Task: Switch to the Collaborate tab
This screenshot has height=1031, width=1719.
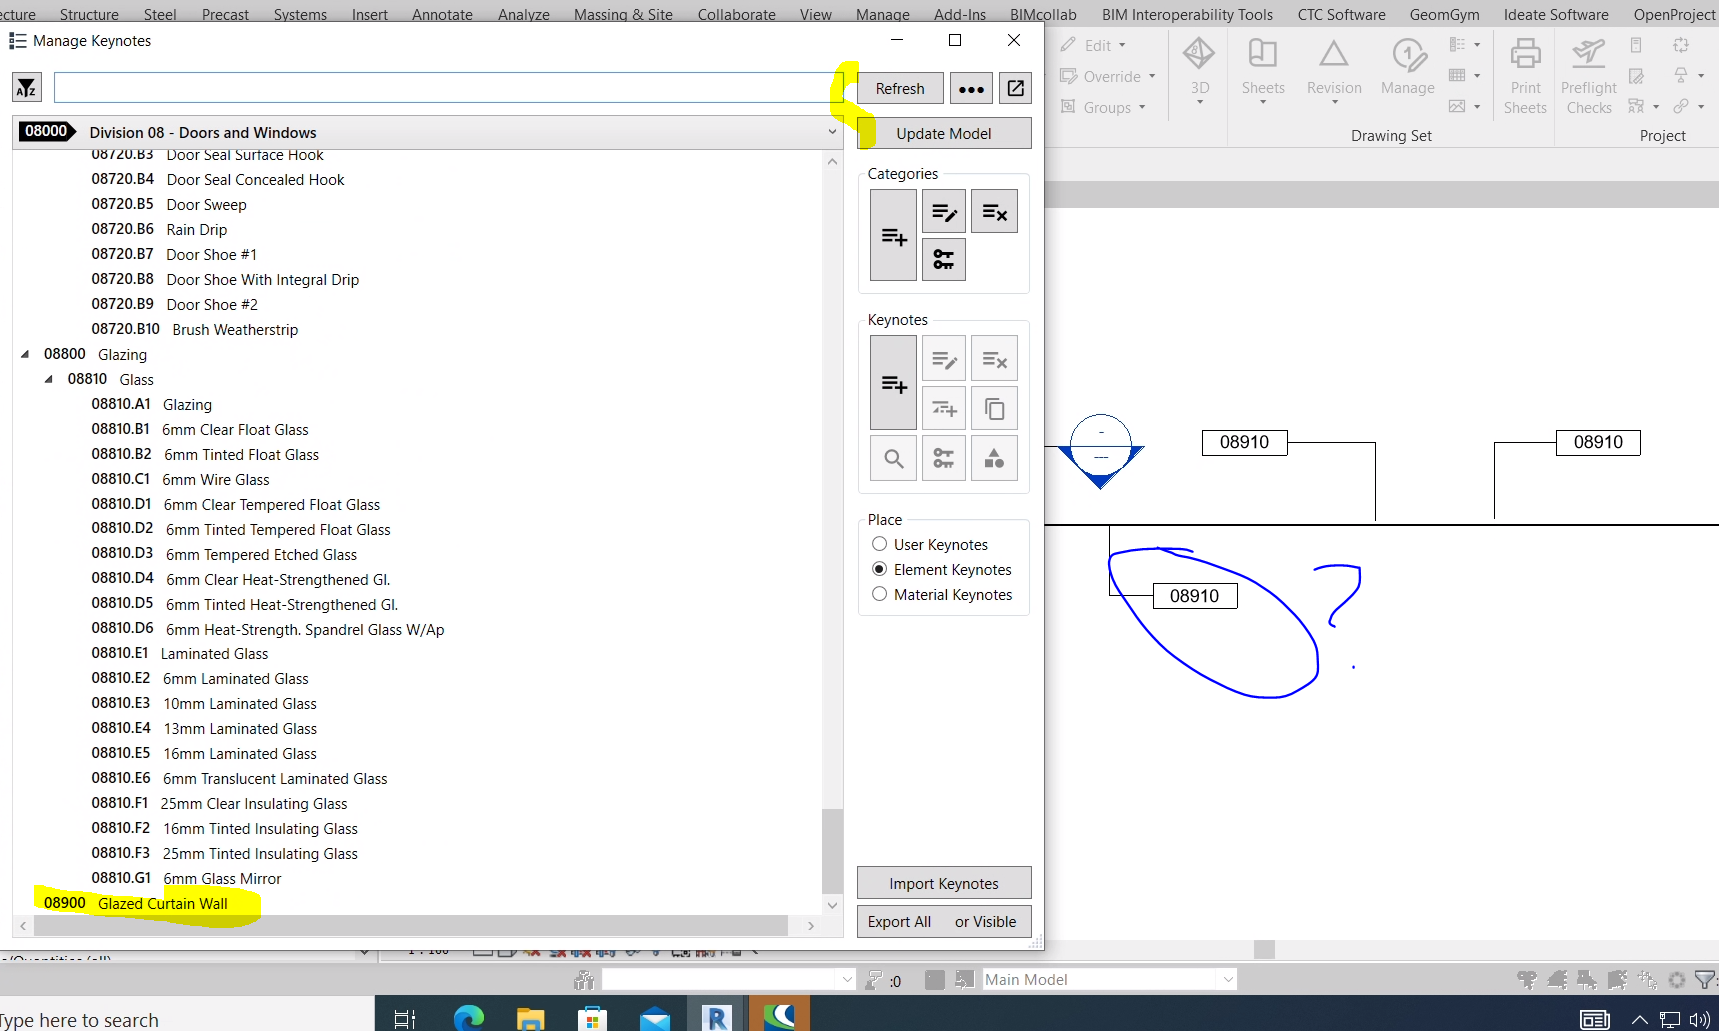Action: point(736,14)
